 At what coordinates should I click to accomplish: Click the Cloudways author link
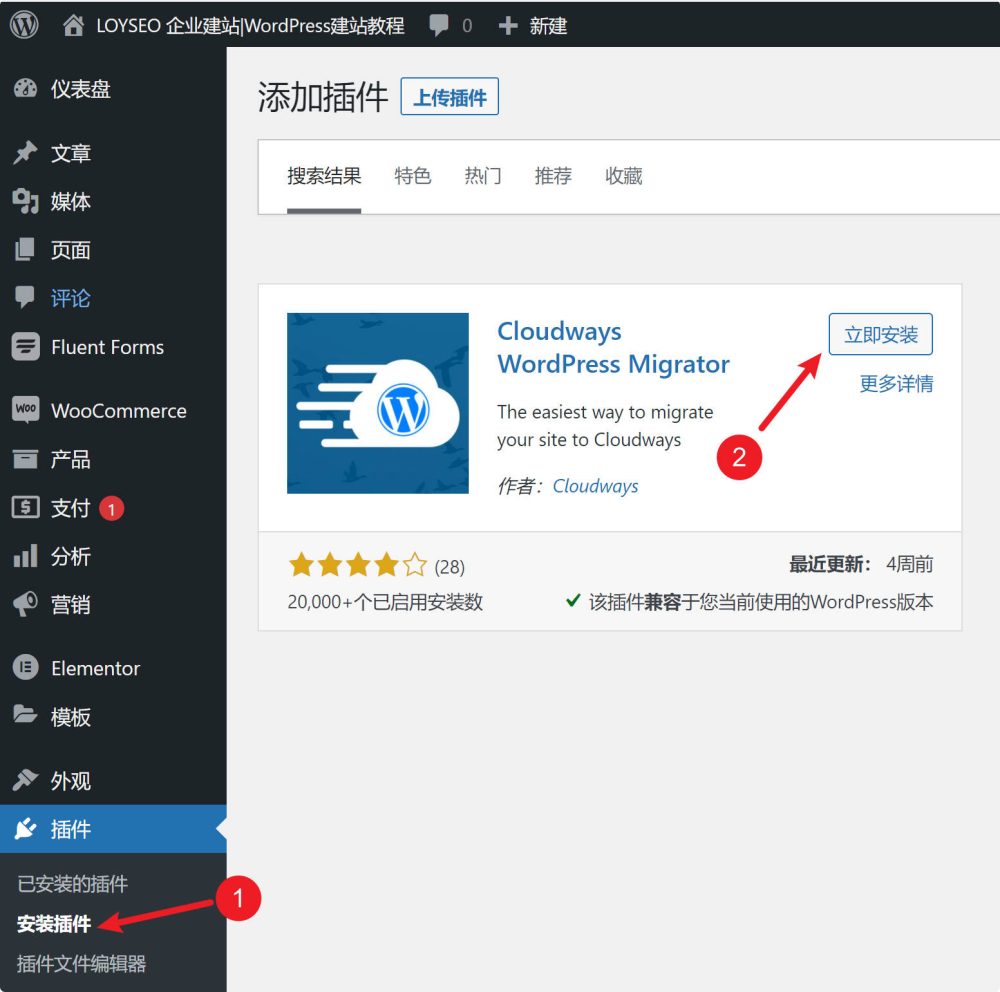(x=595, y=486)
